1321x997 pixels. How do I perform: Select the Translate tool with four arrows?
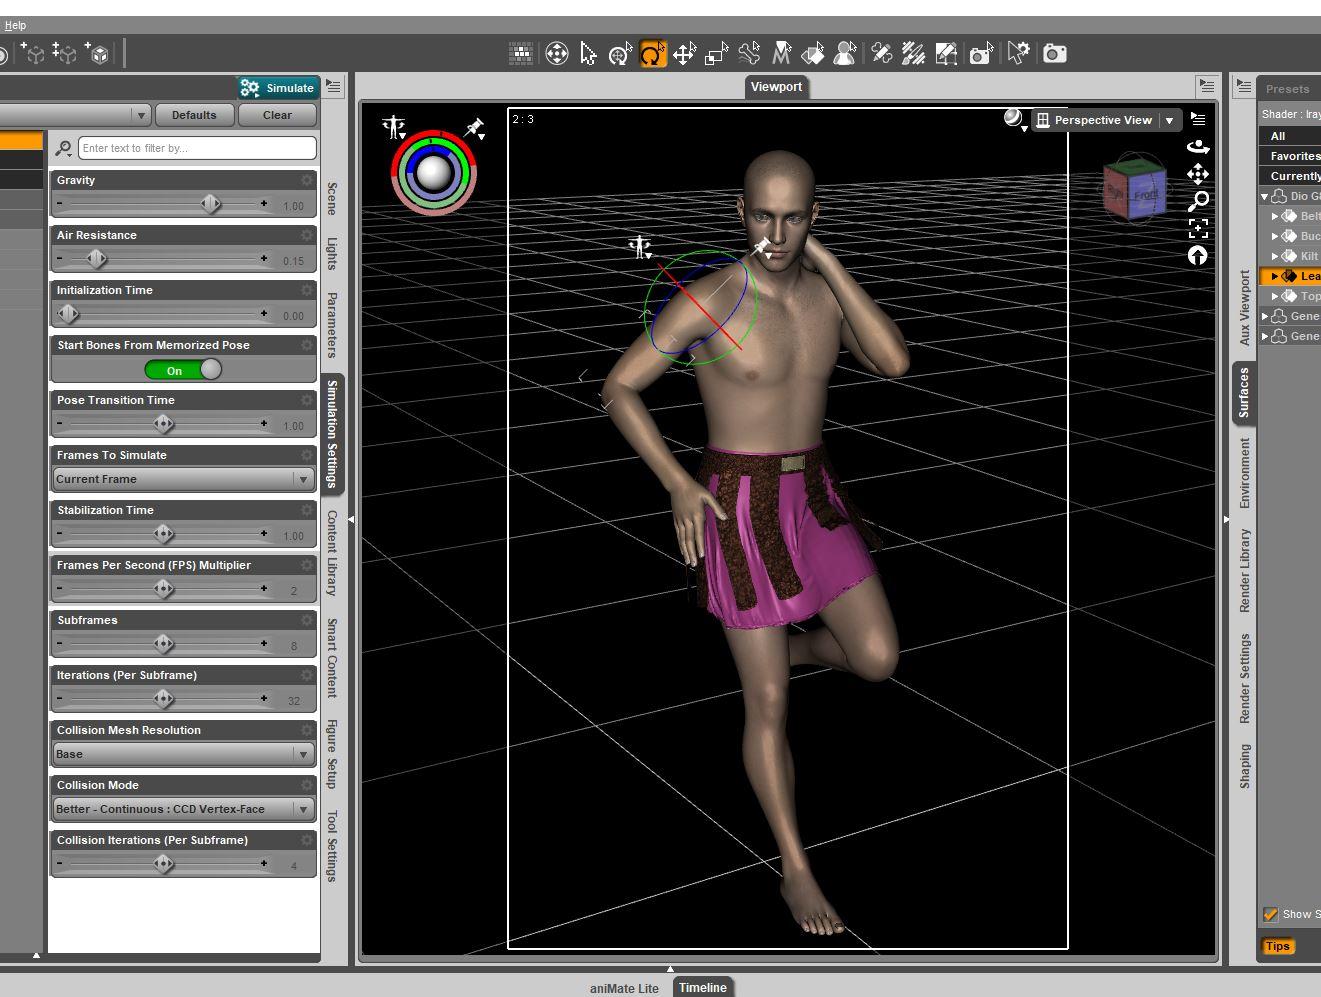click(x=684, y=54)
